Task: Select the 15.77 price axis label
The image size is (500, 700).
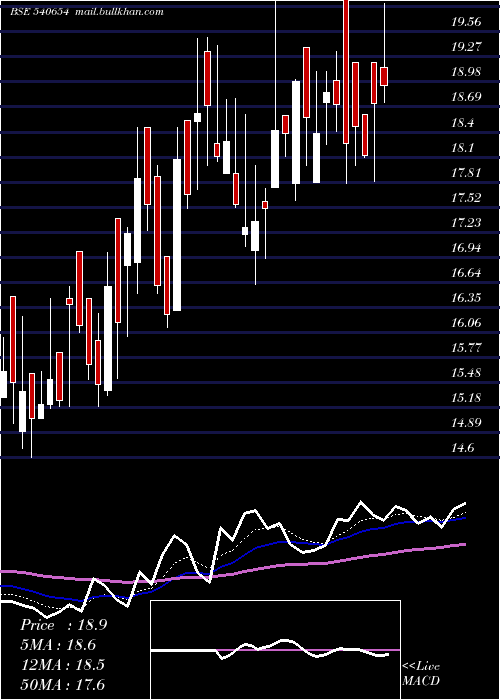Action: [466, 348]
